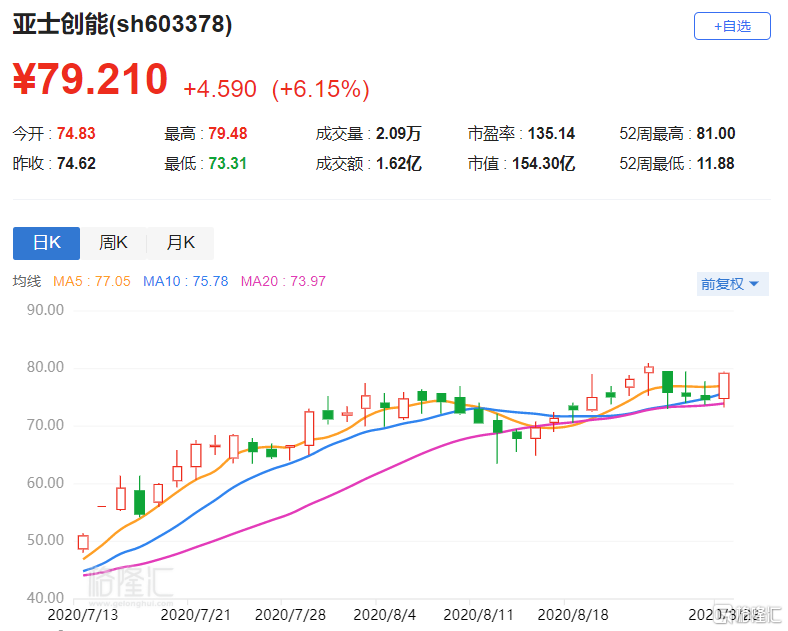
Task: Click the P/E ratio value 135.14
Action: (x=551, y=134)
